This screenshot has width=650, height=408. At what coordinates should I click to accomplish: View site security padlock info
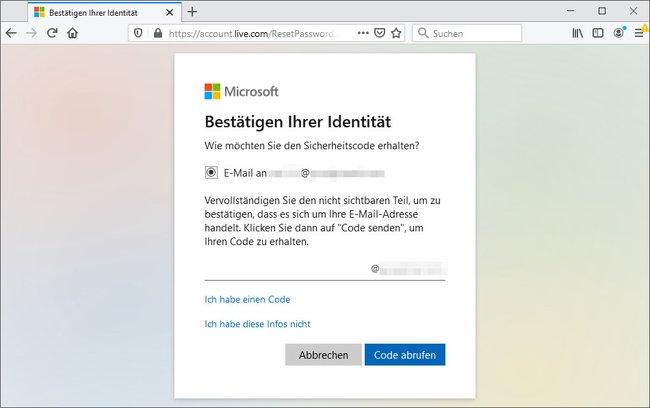158,33
